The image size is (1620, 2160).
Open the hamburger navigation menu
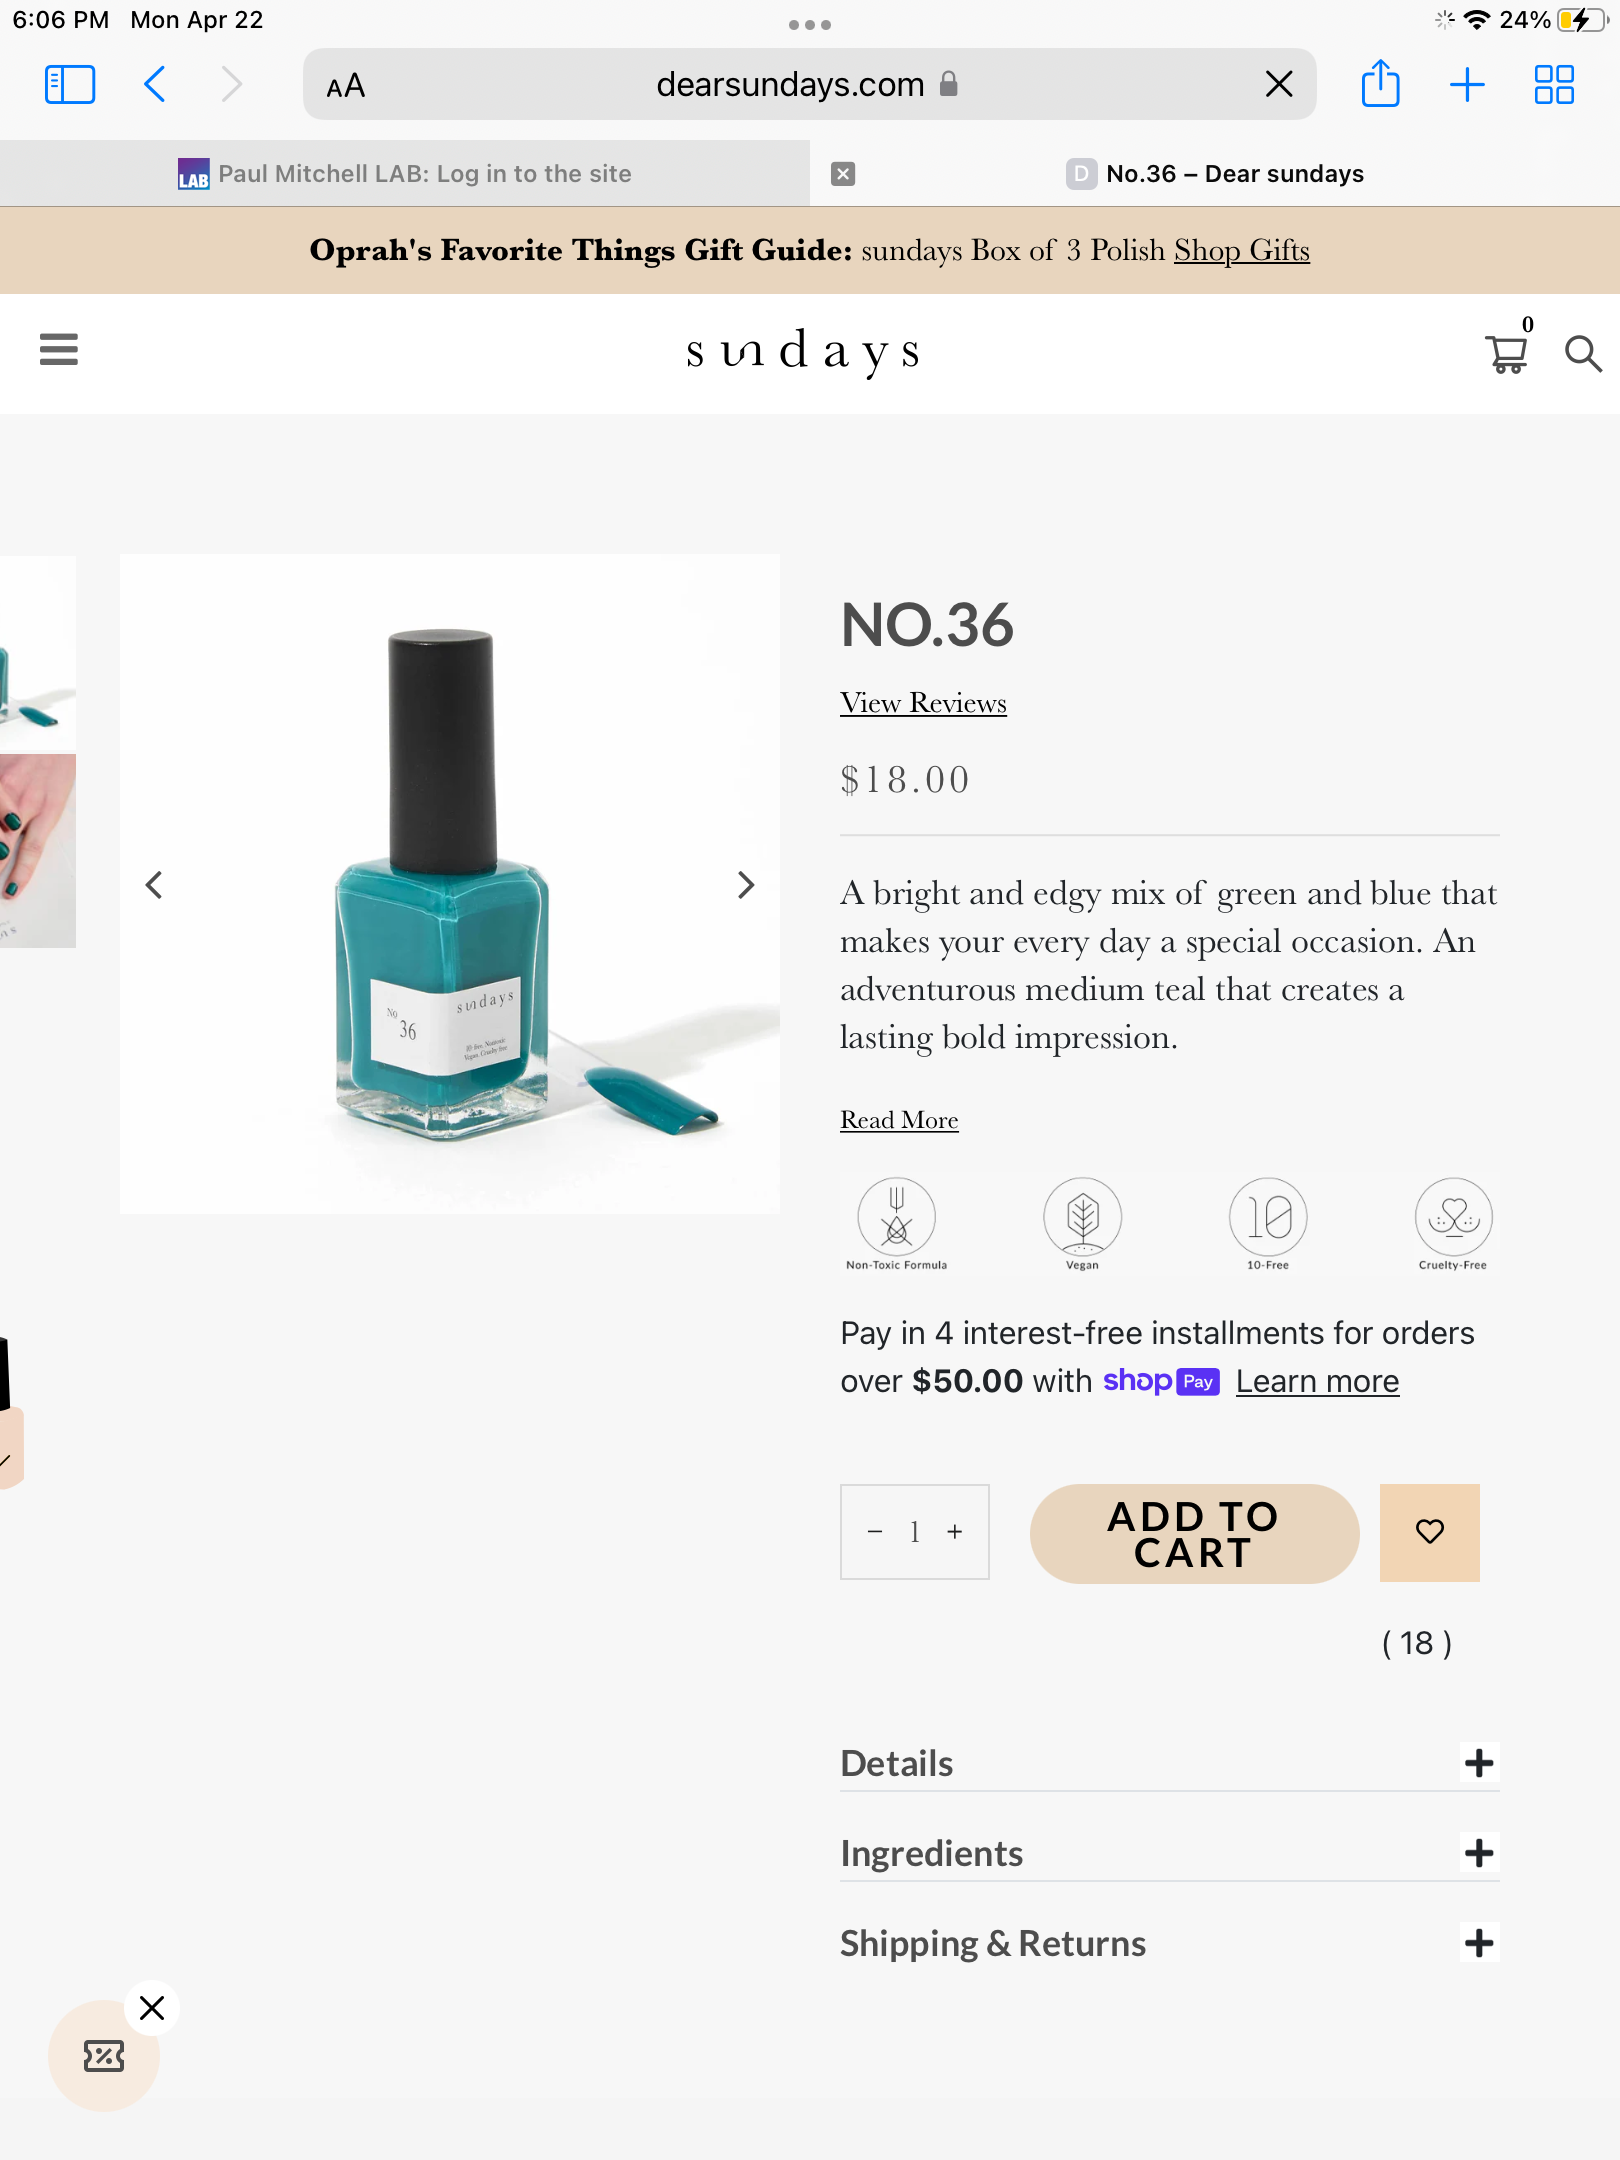click(x=59, y=349)
